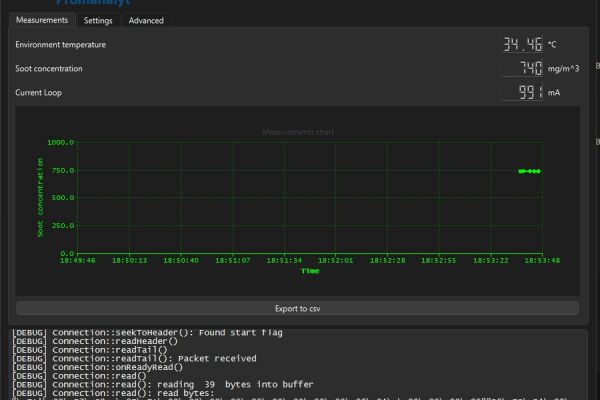
Task: Click the mA unit label
Action: coord(554,93)
